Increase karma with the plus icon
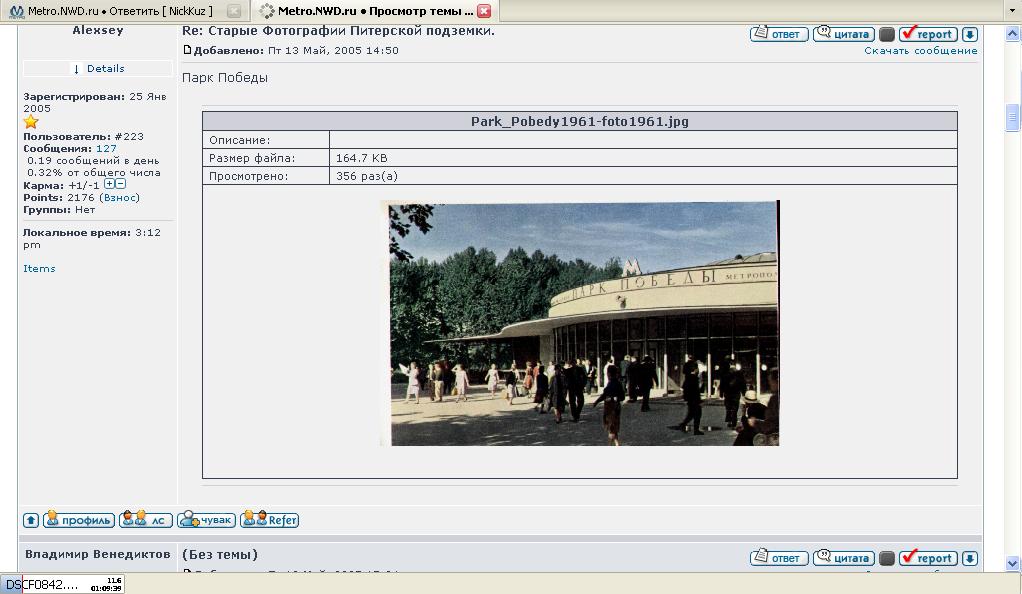This screenshot has width=1022, height=594. click(109, 184)
